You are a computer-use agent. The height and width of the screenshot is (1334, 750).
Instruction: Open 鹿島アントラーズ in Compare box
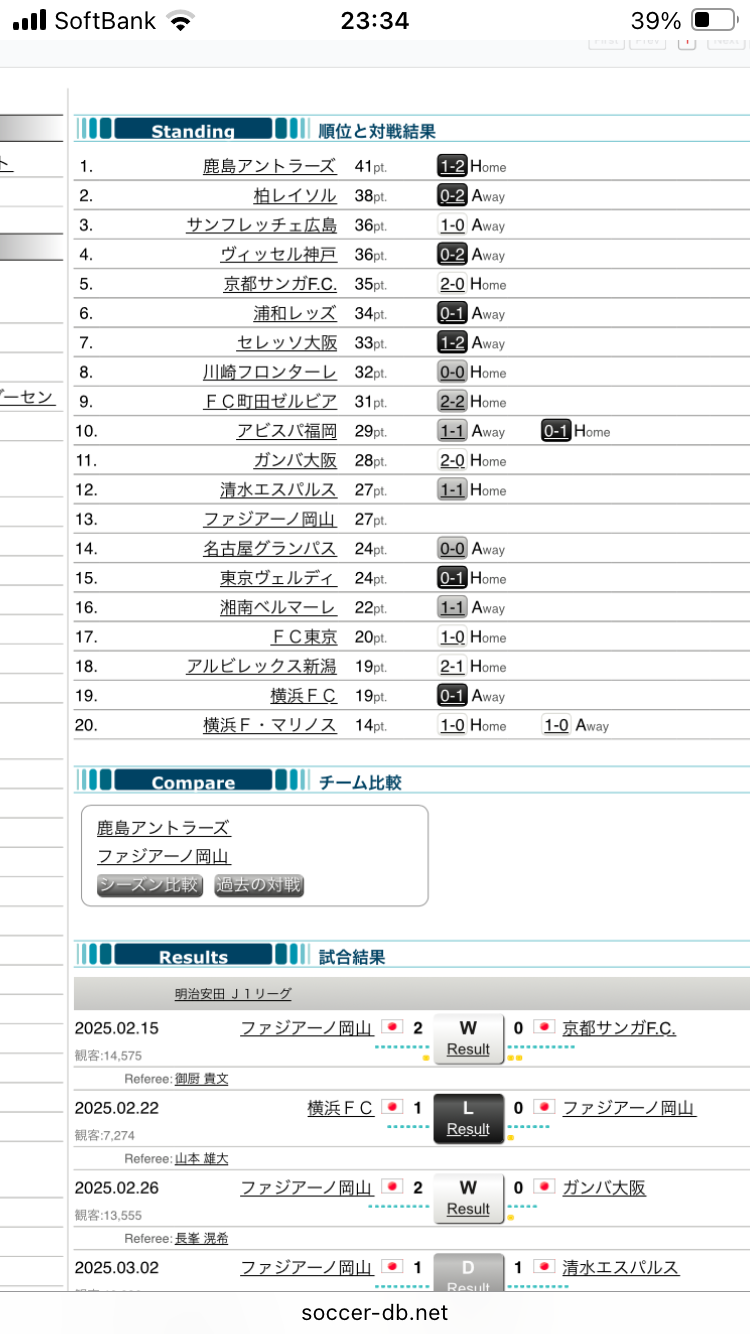coord(163,828)
